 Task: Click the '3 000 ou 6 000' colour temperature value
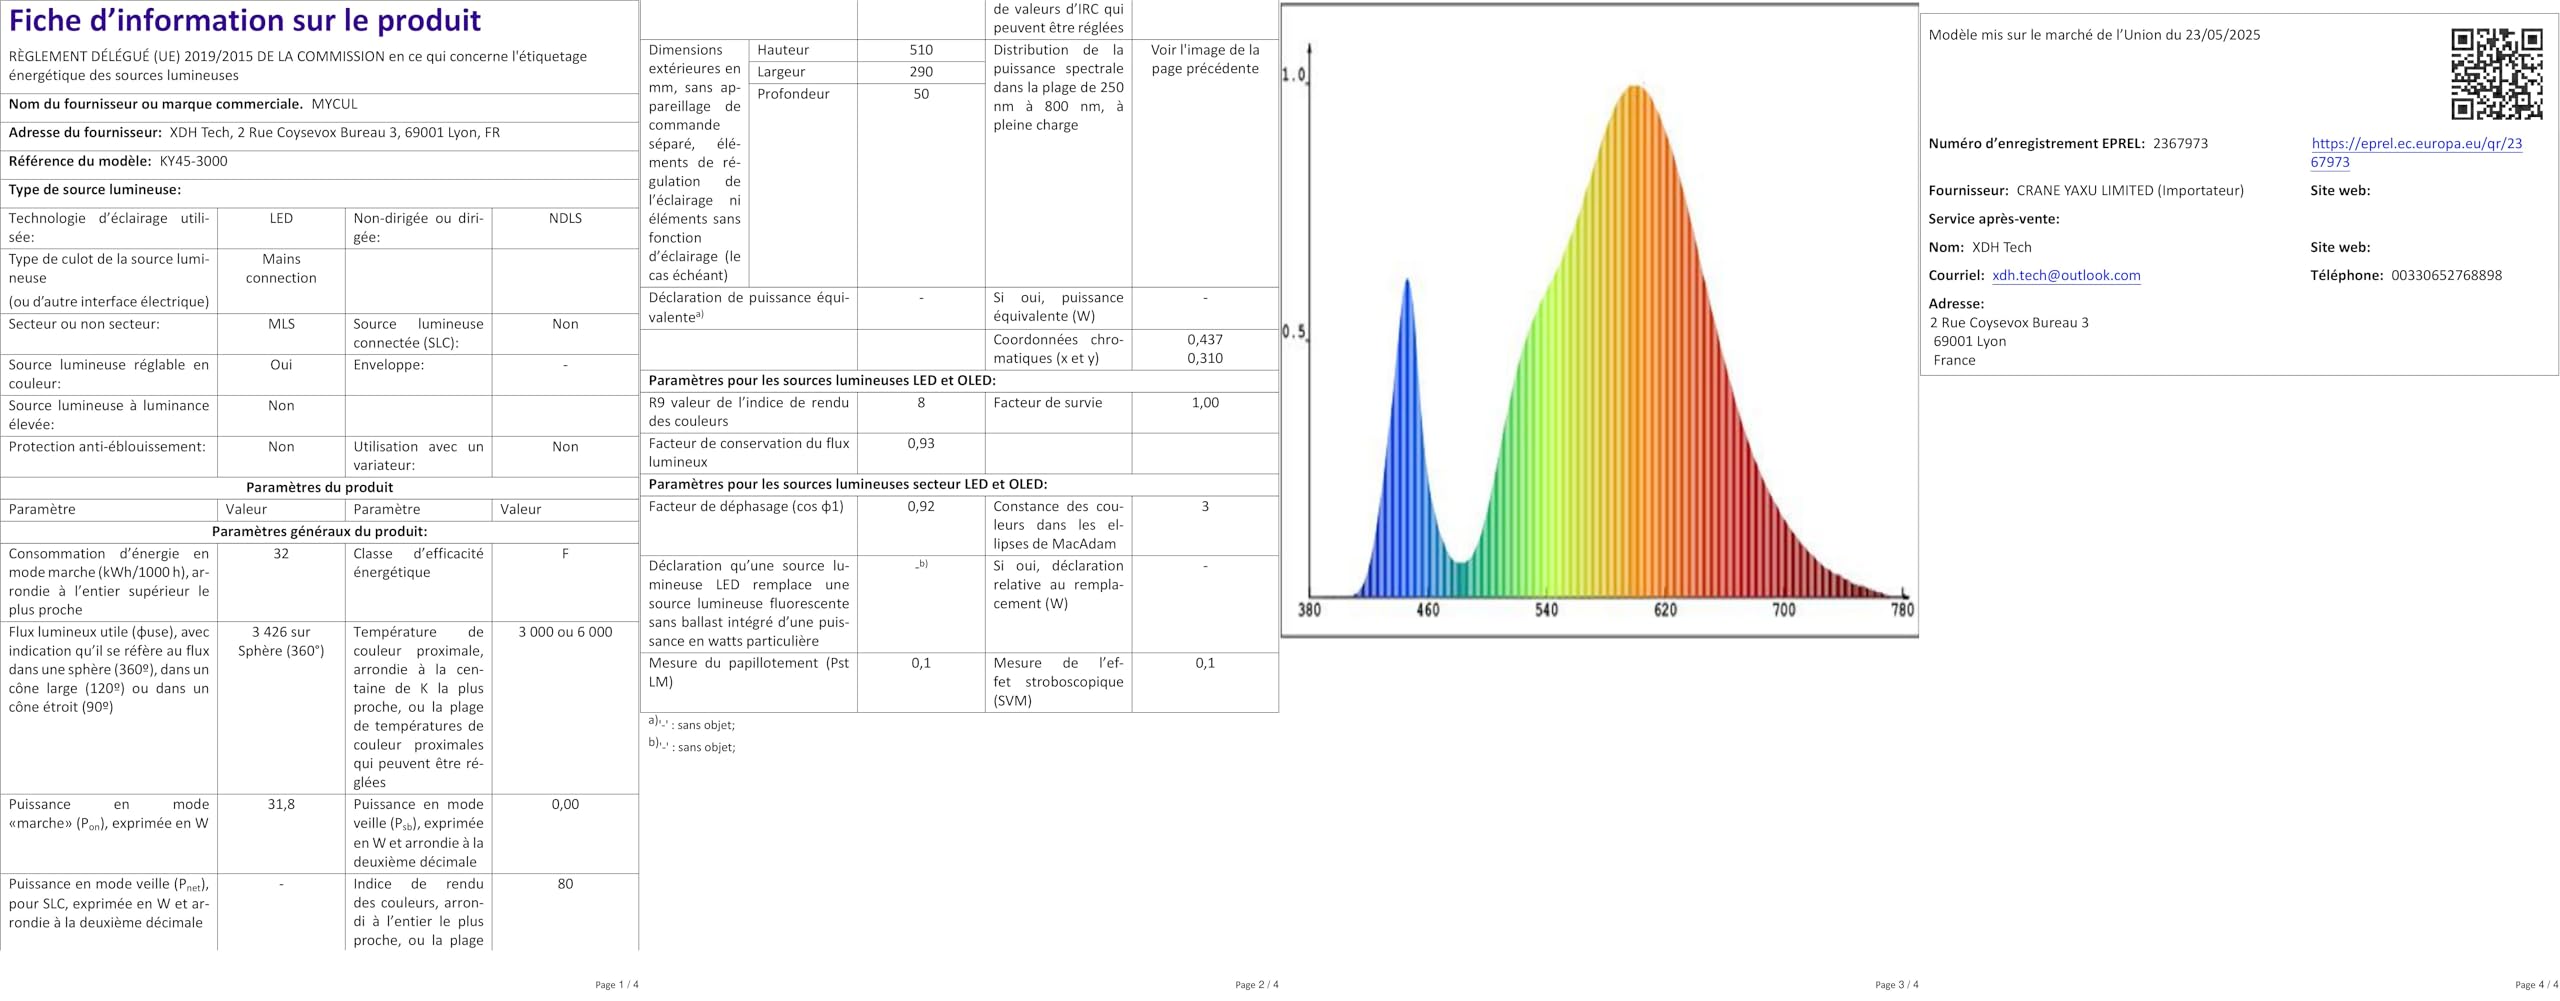point(565,632)
